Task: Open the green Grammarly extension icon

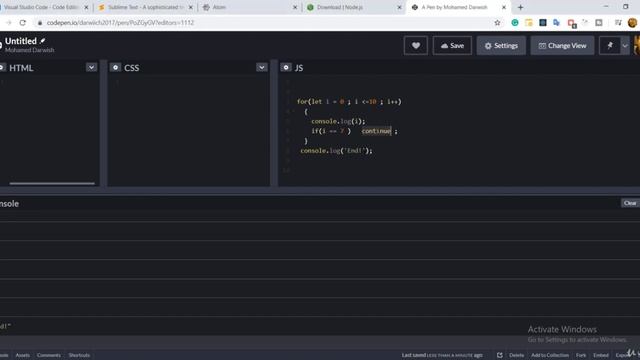Action: tap(515, 23)
